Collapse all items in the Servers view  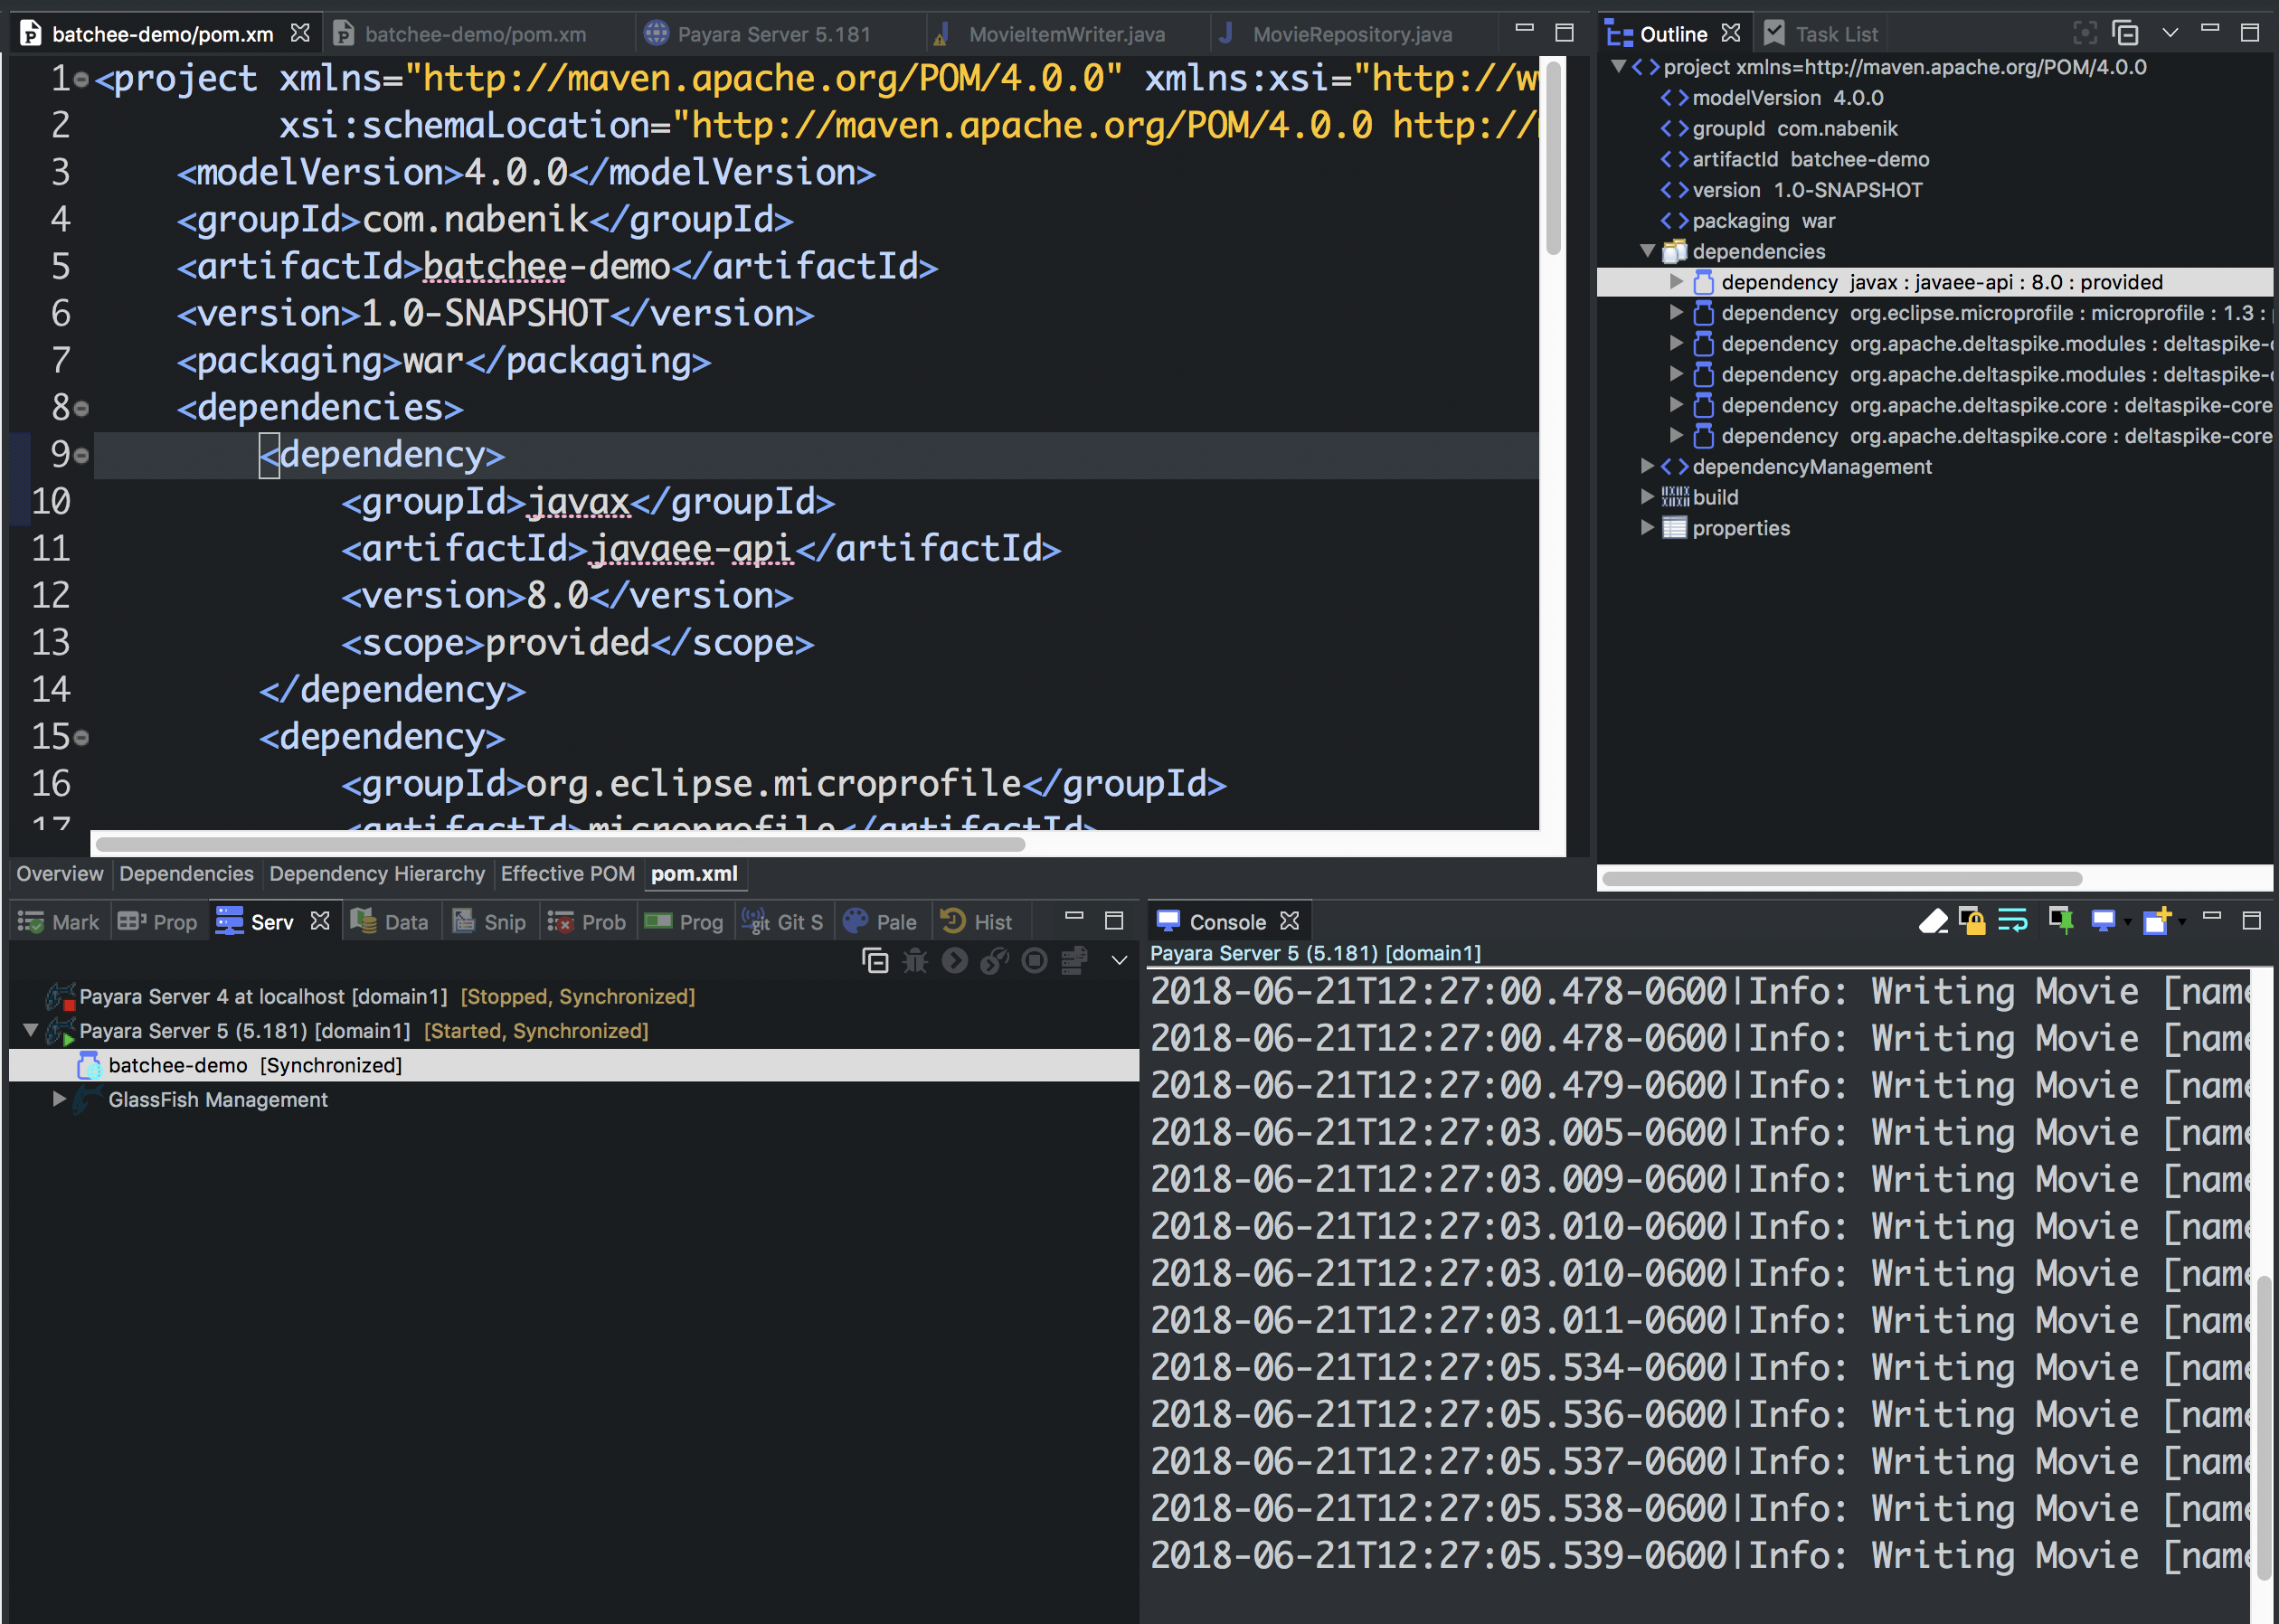(875, 960)
